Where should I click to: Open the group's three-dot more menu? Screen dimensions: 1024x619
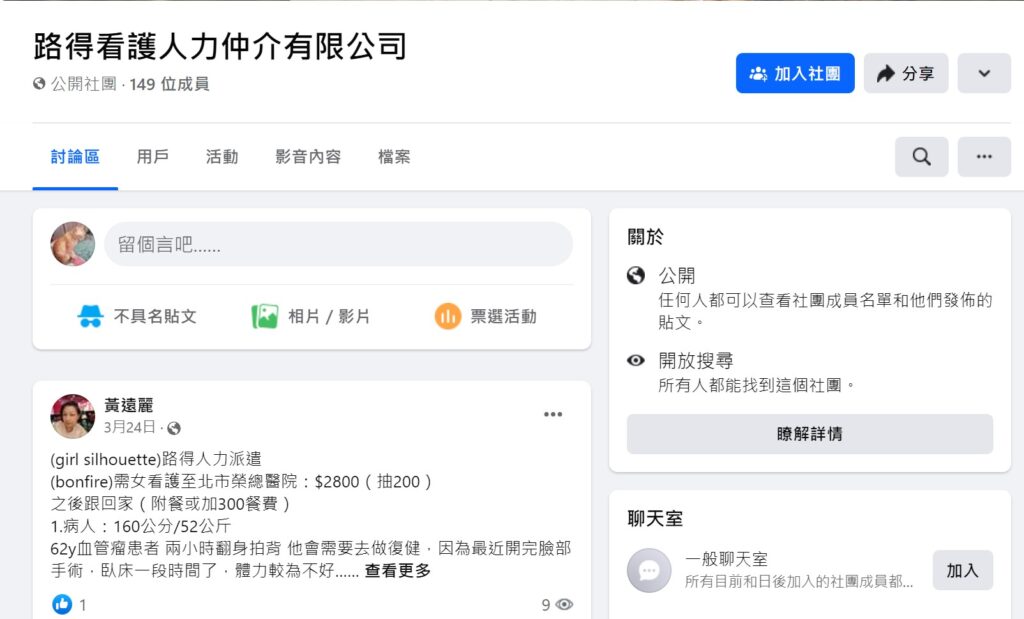984,157
